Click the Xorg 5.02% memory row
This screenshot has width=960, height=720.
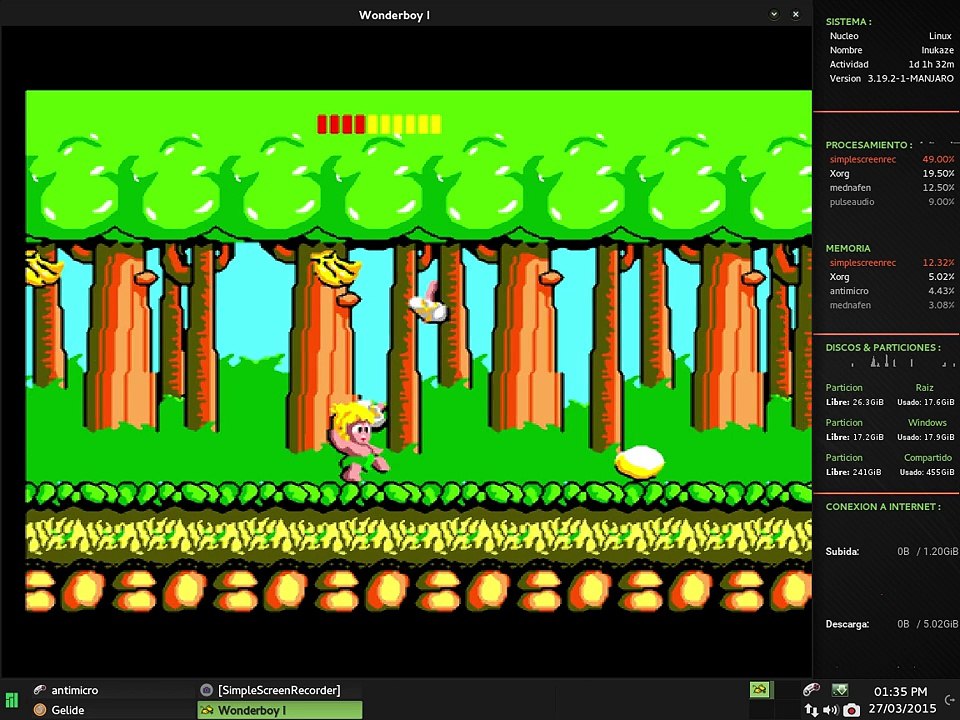892,277
